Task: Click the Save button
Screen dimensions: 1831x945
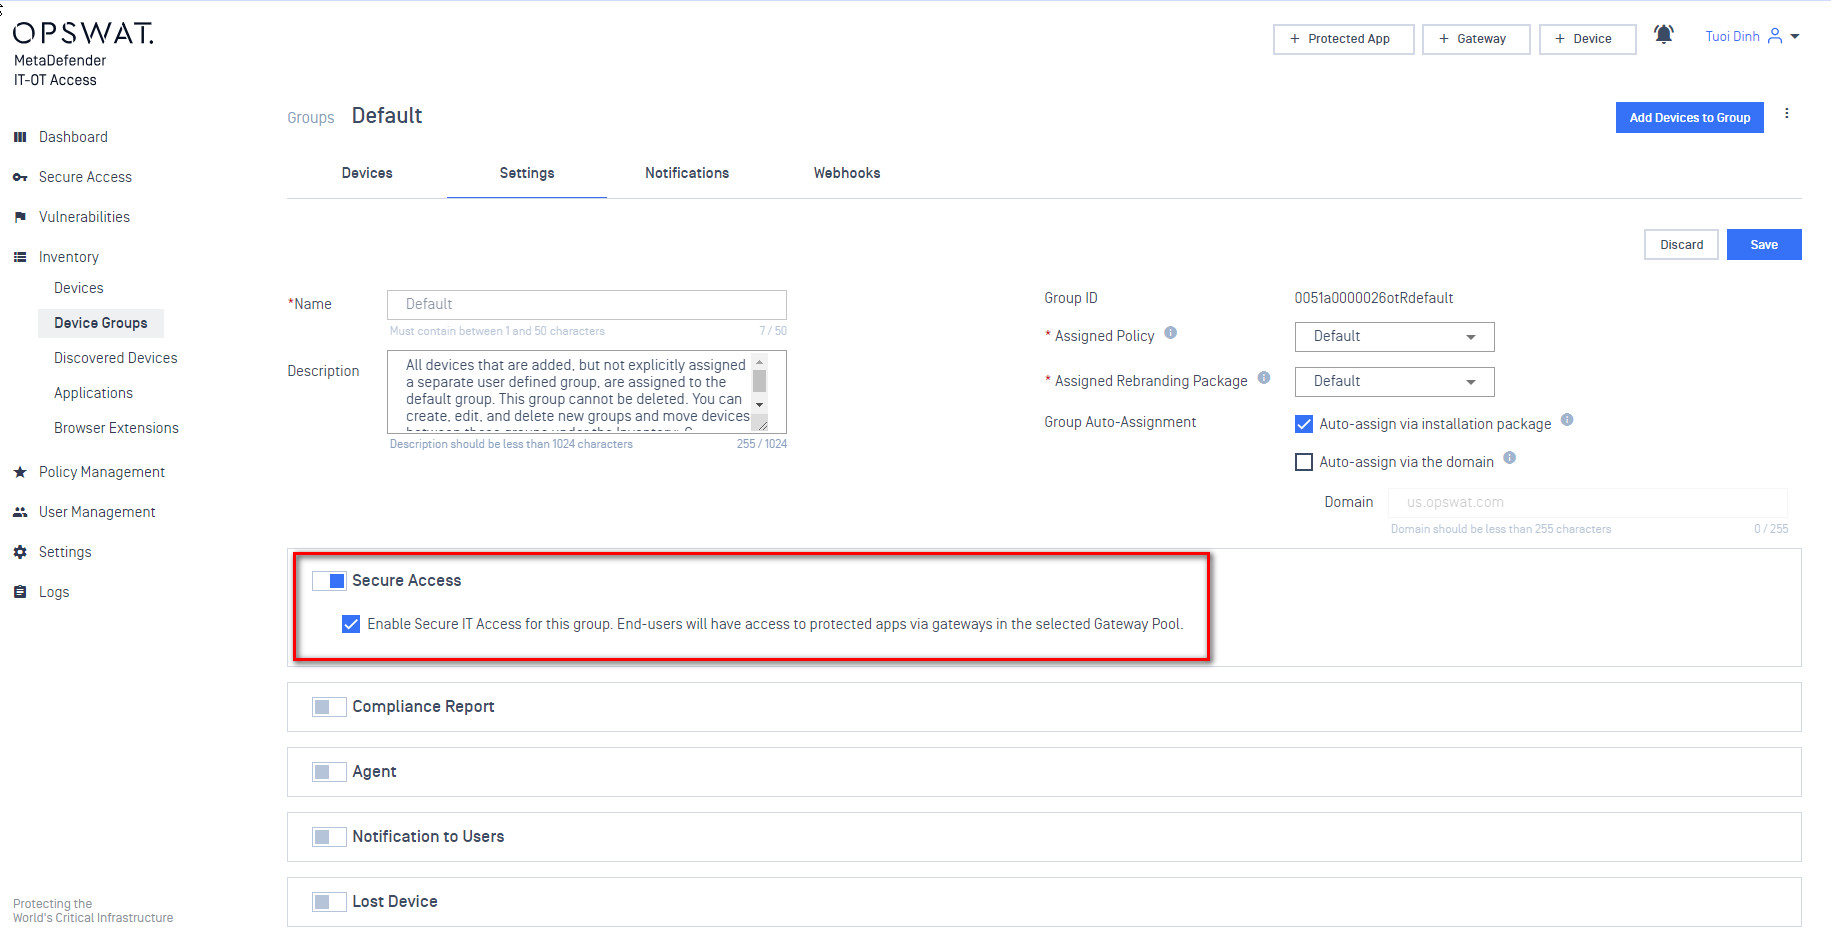Action: [x=1763, y=245]
